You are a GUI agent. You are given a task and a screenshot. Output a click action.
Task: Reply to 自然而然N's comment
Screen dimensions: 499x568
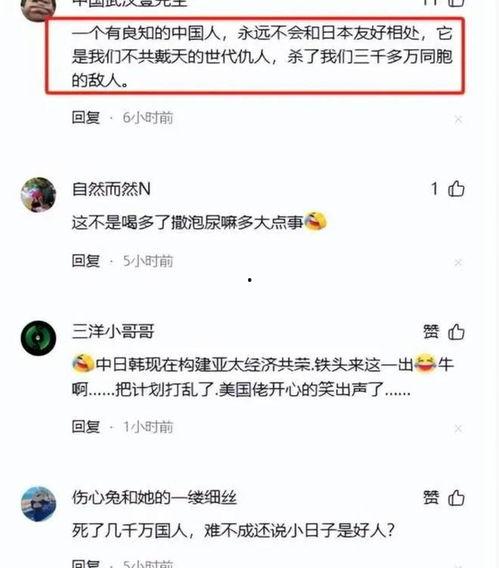[x=86, y=260]
